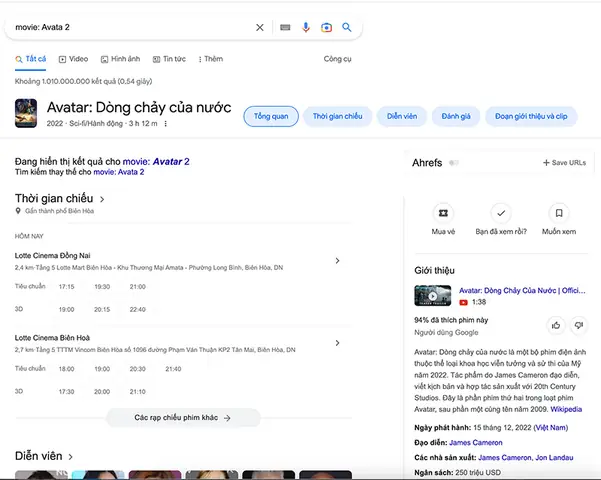This screenshot has width=601, height=480.
Task: Click the Việt Nam release date link
Action: [x=551, y=427]
